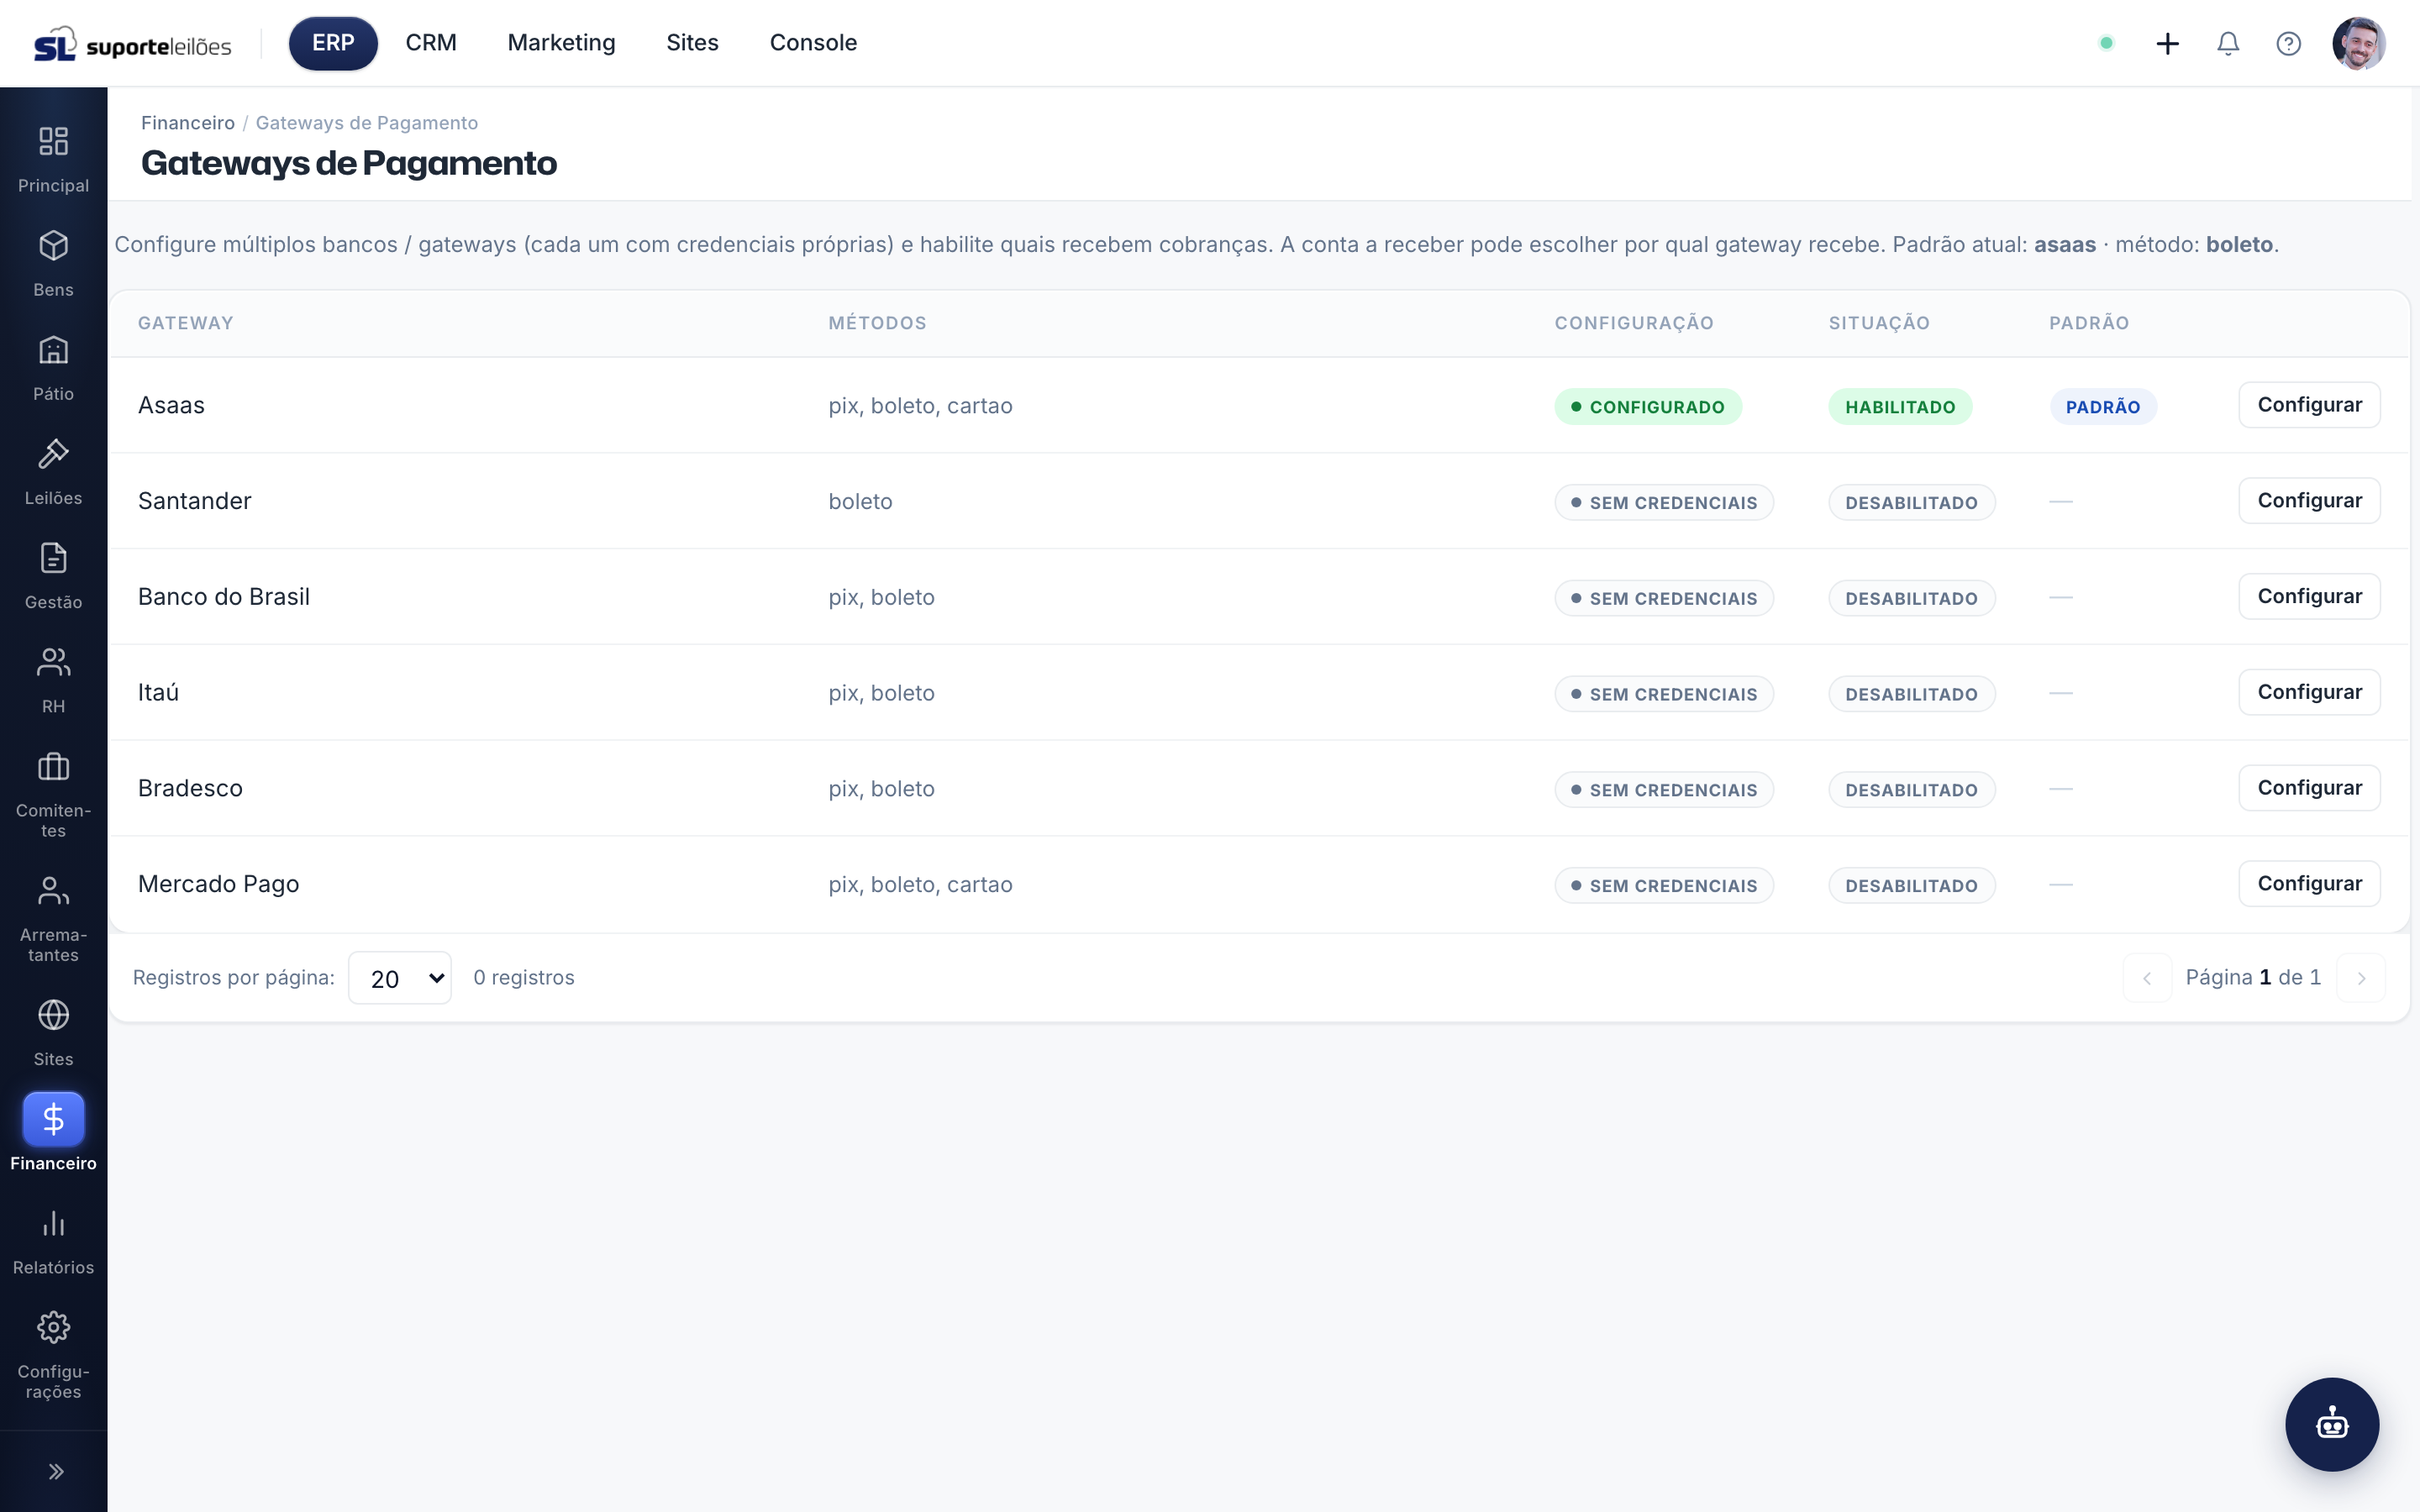
Task: Configure the Banco do Brasil gateway
Action: click(2309, 597)
